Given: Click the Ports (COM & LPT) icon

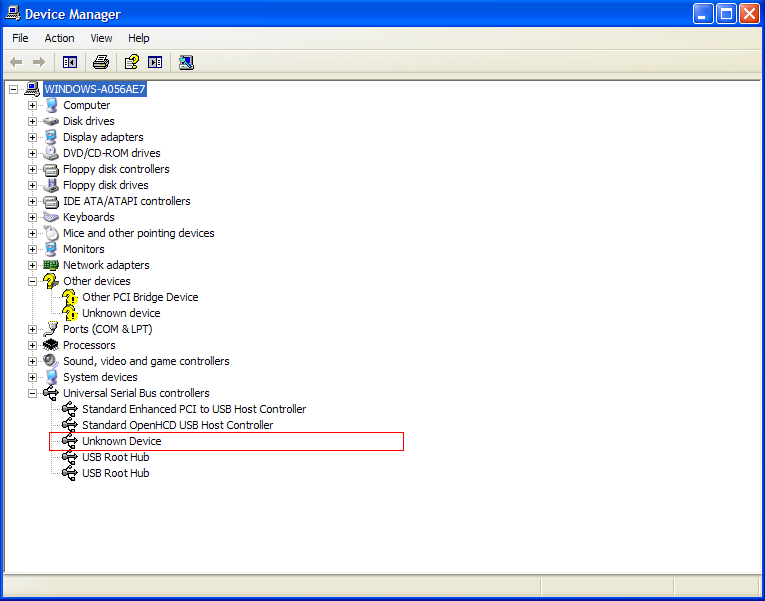Looking at the screenshot, I should 51,329.
